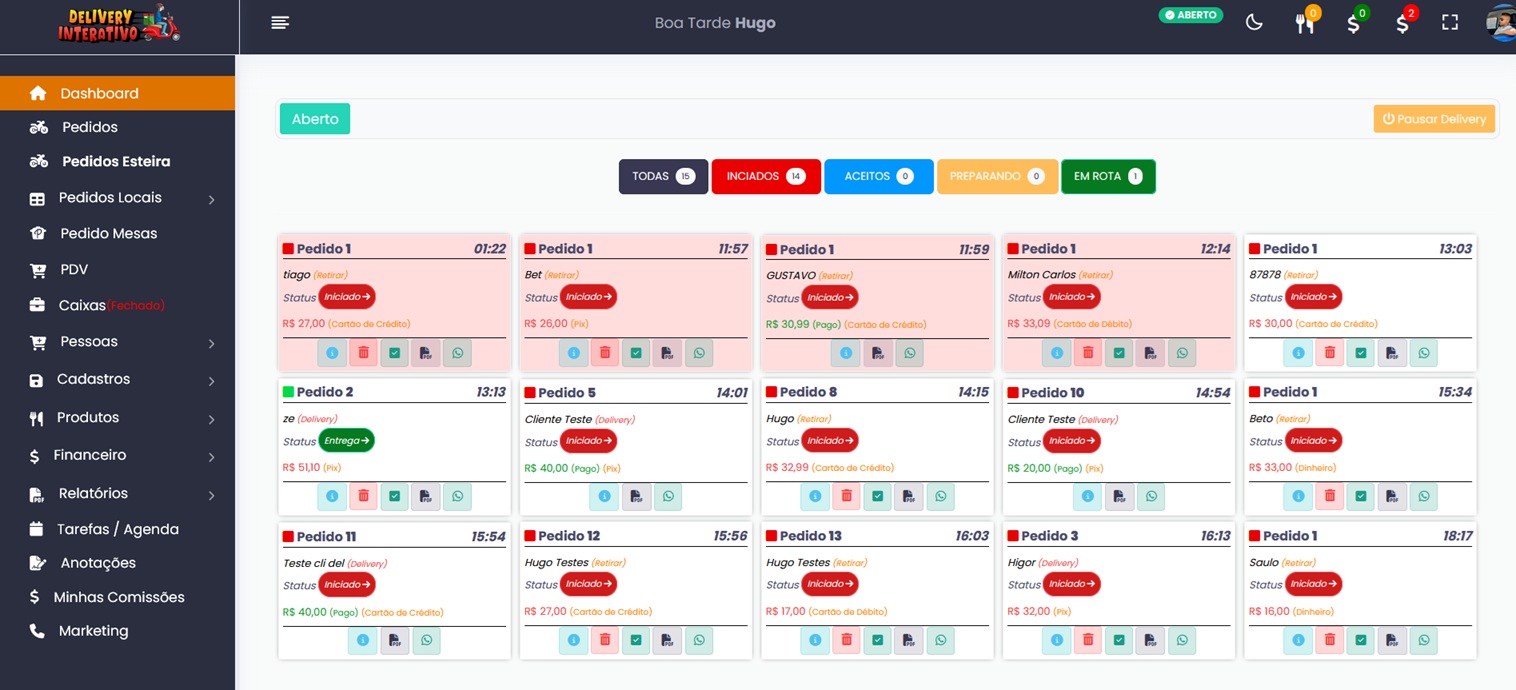Viewport: 1516px width, 690px height.
Task: Open user profile avatar in header
Action: (x=1502, y=22)
